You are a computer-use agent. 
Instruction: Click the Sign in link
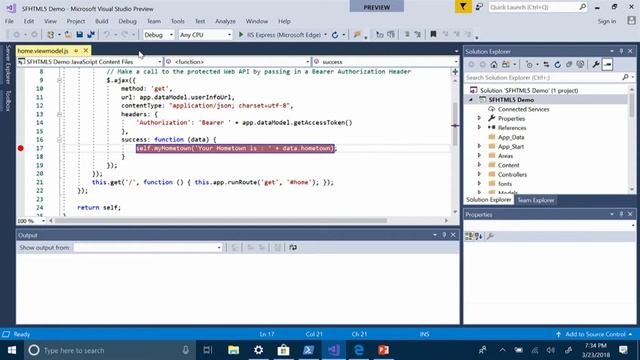pos(607,21)
